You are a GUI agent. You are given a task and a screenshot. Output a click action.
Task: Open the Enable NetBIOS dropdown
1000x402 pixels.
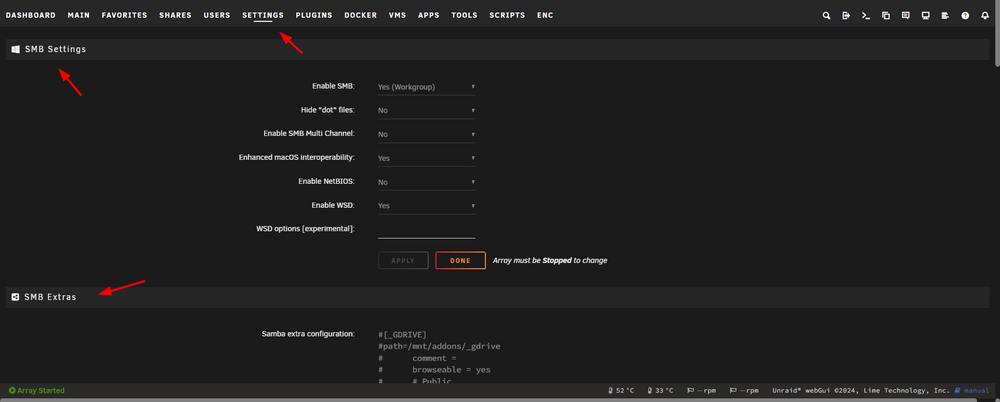427,182
